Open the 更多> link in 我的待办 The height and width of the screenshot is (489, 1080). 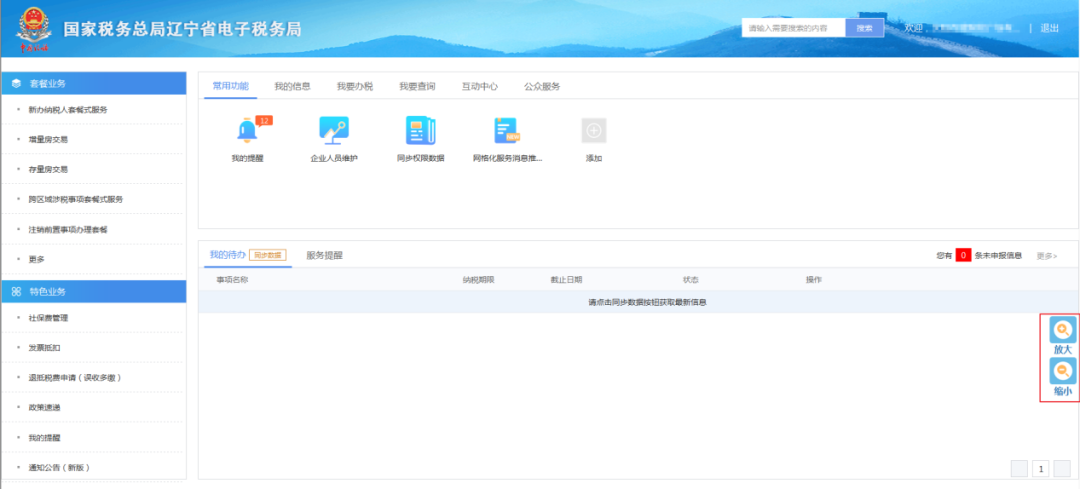pos(1047,256)
